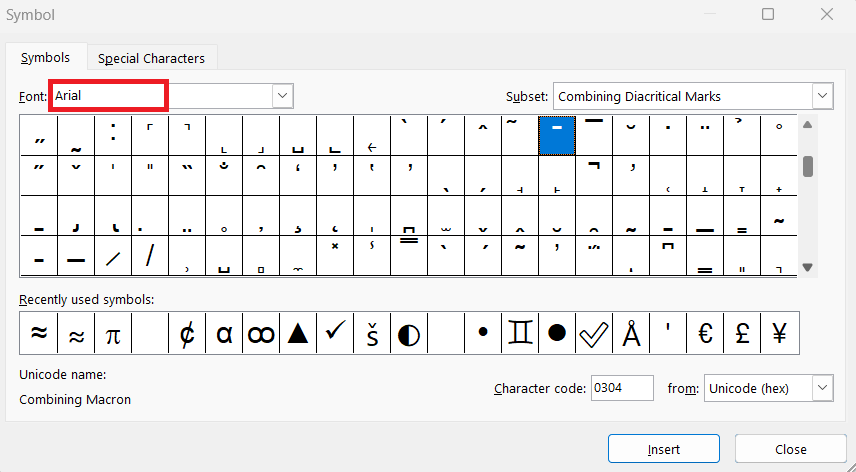
Task: Open the 'from' Unicode (hex) dropdown
Action: [822, 389]
